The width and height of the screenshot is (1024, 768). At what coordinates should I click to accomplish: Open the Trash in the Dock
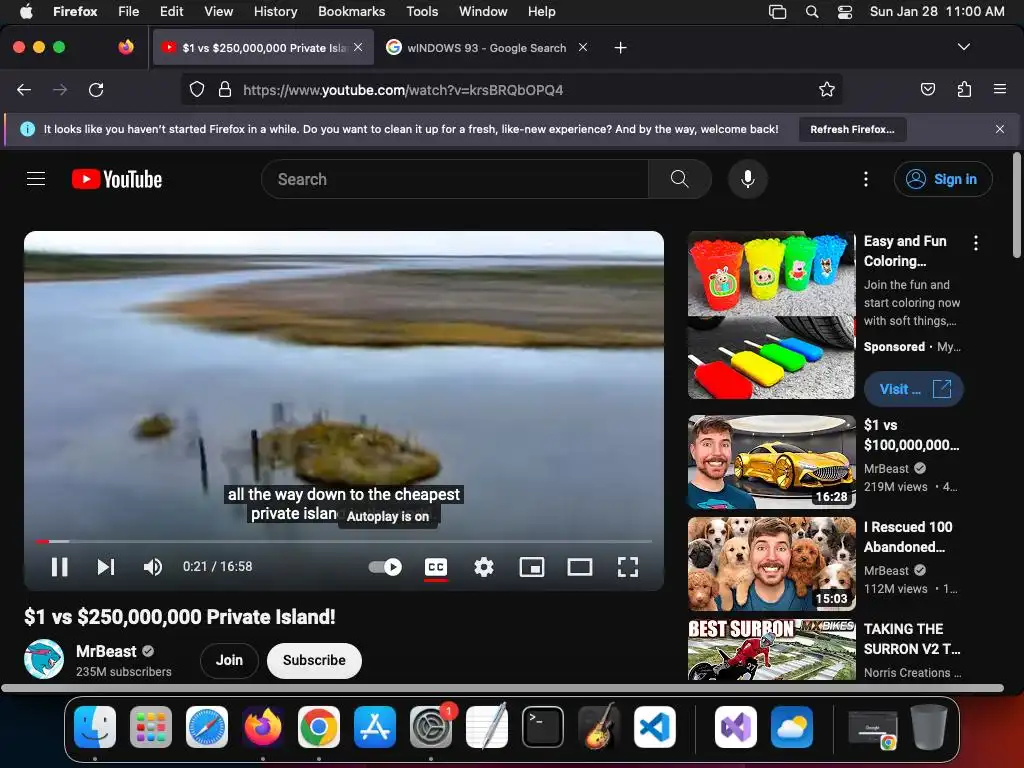(x=929, y=726)
